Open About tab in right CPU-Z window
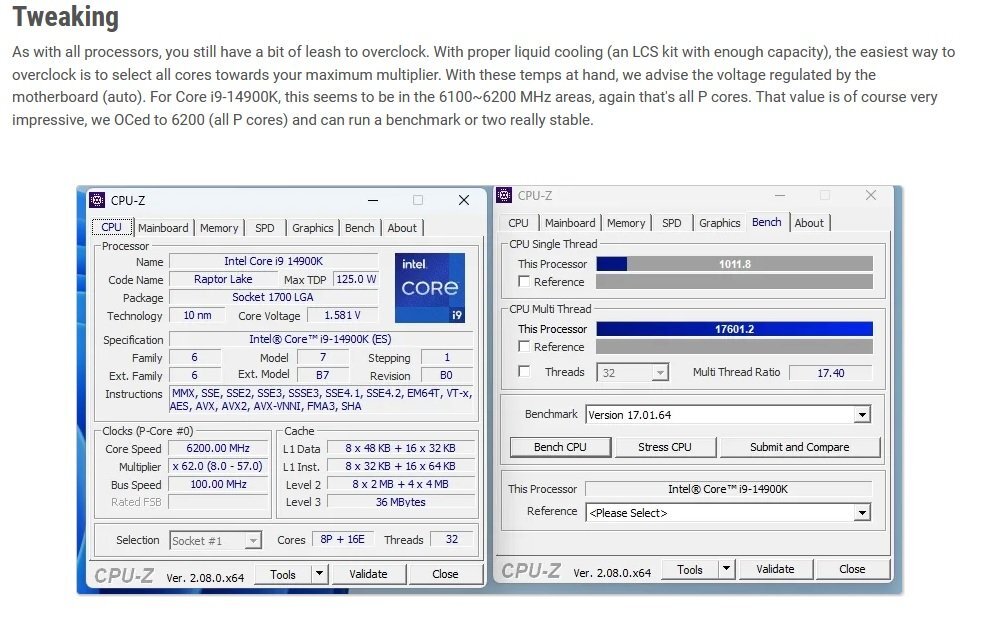Image resolution: width=984 pixels, height=620 pixels. coord(809,223)
